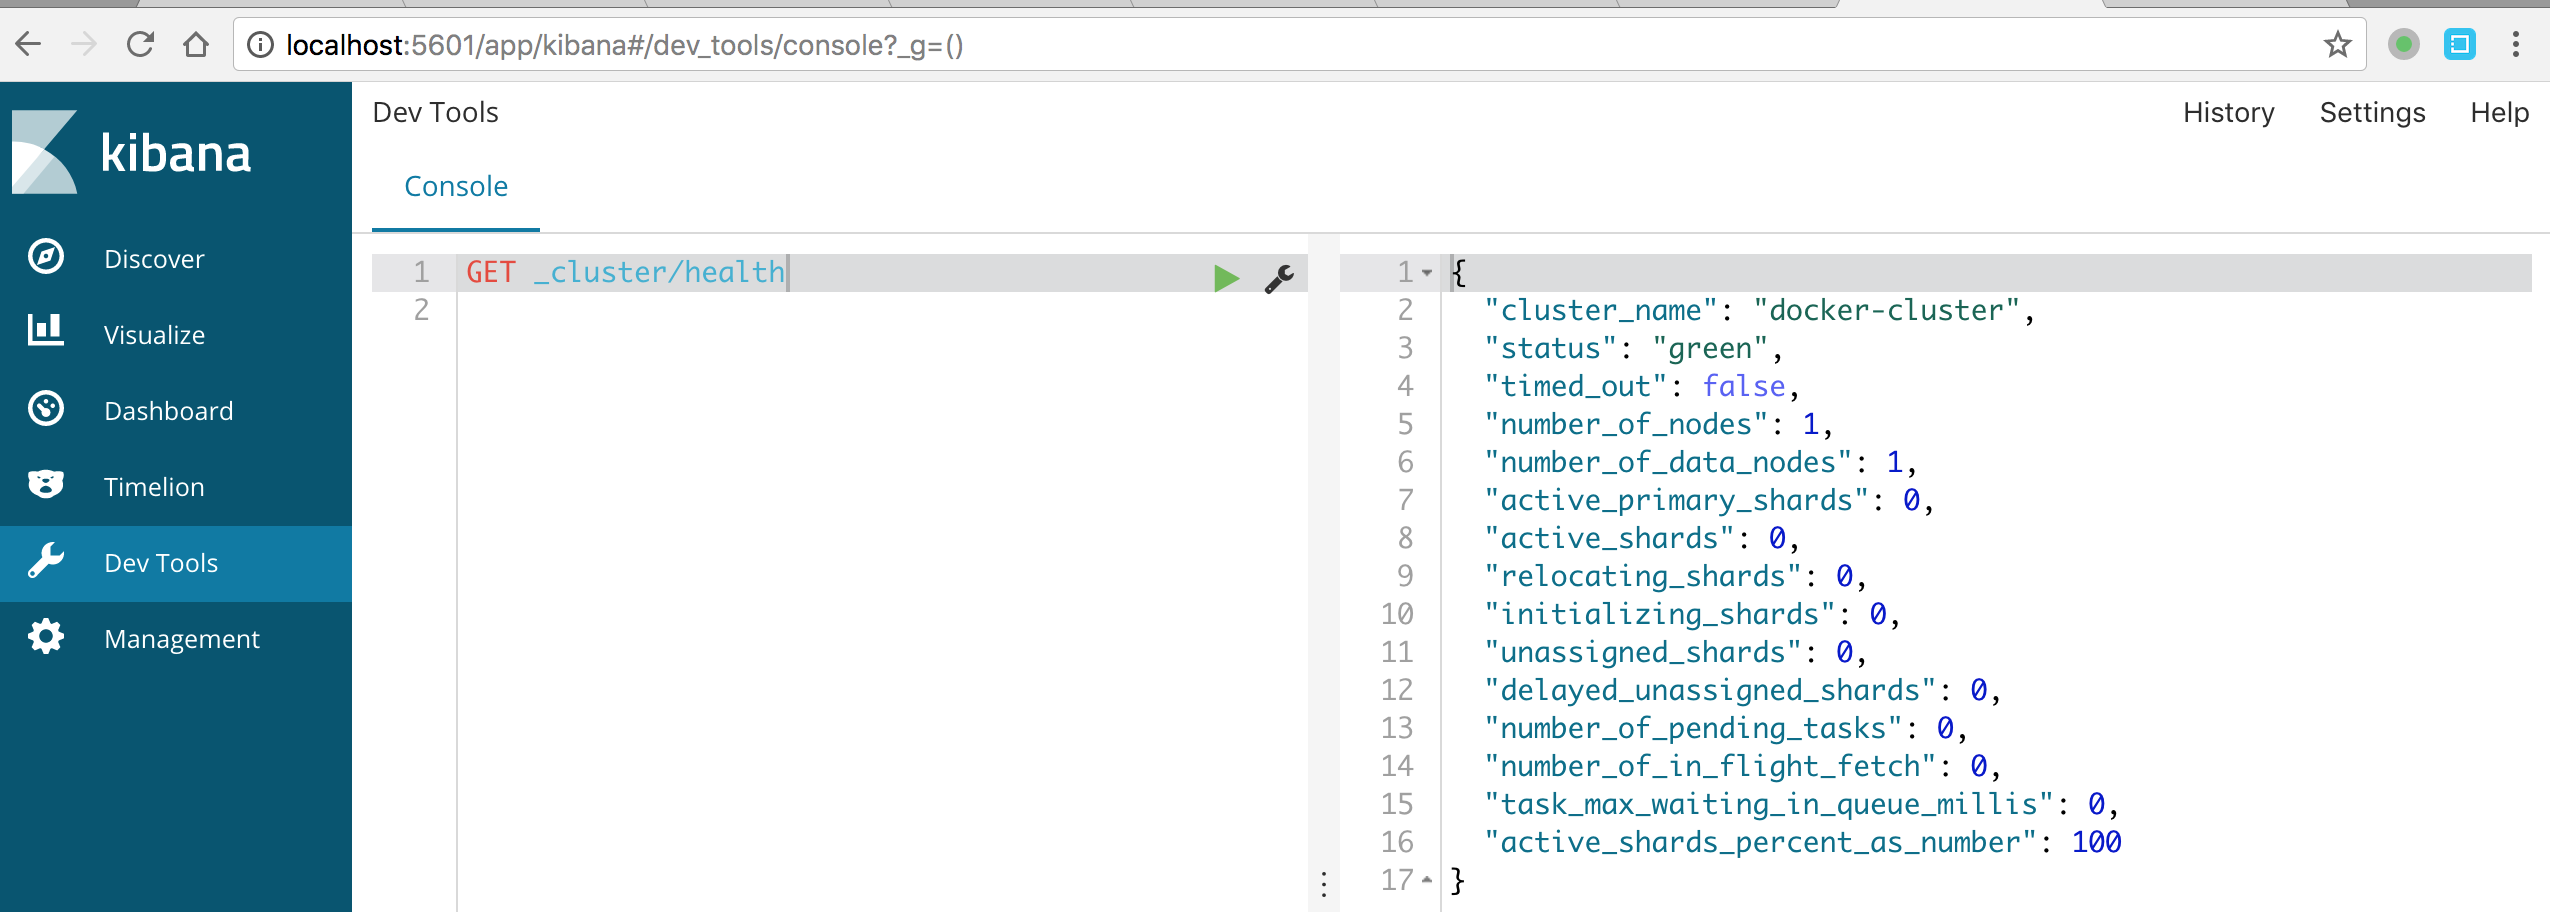Run the request with green play button

[x=1226, y=278]
